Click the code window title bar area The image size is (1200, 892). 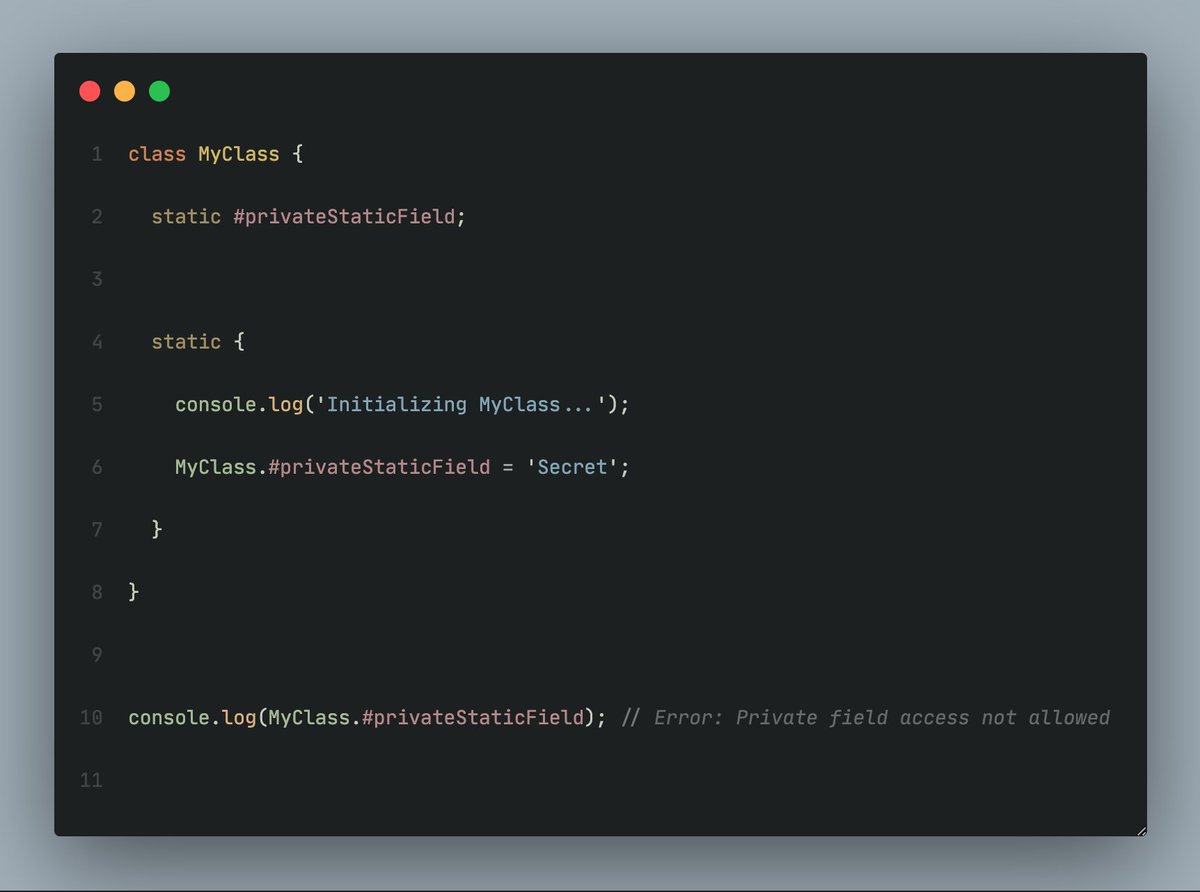[600, 90]
